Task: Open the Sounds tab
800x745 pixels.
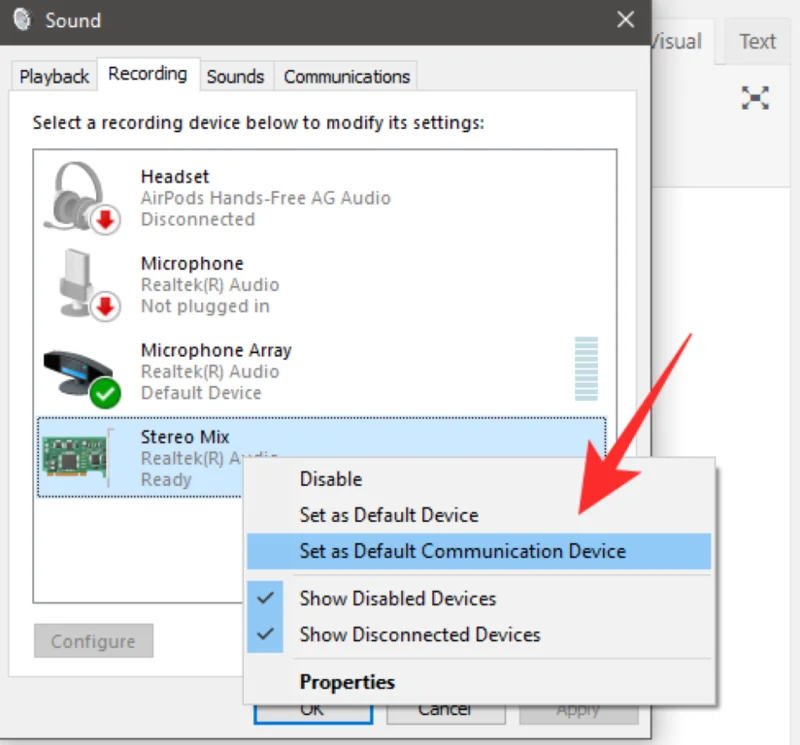Action: pyautogui.click(x=235, y=76)
